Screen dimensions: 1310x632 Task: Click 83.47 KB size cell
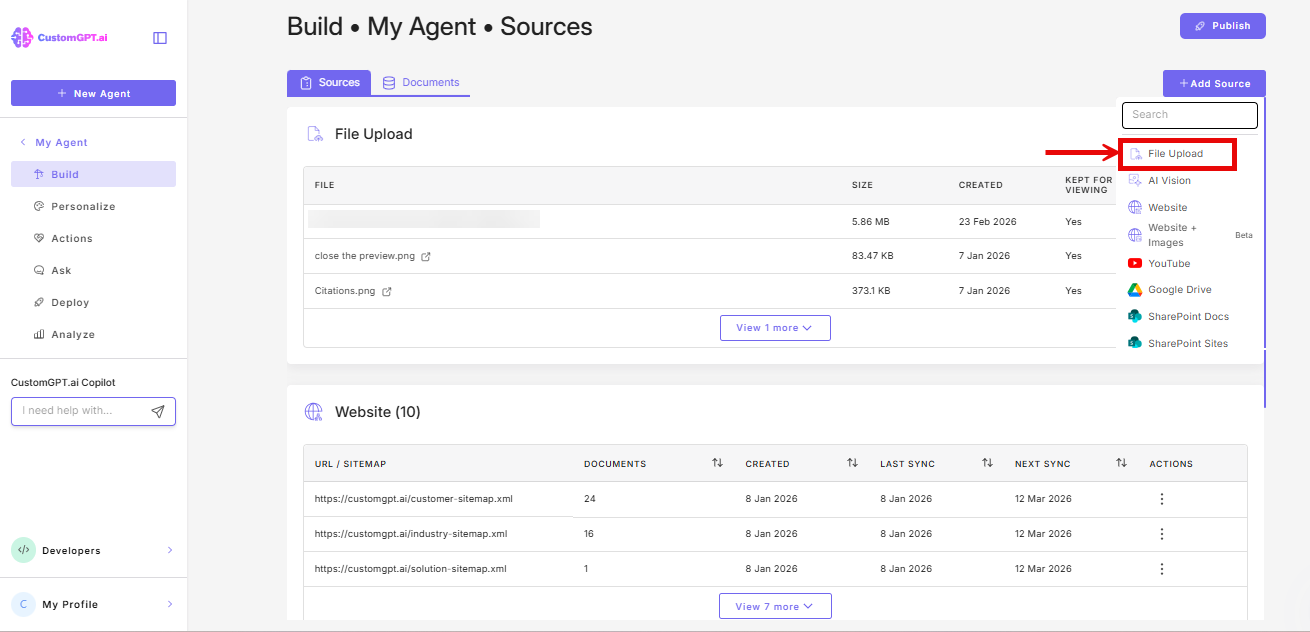click(872, 256)
